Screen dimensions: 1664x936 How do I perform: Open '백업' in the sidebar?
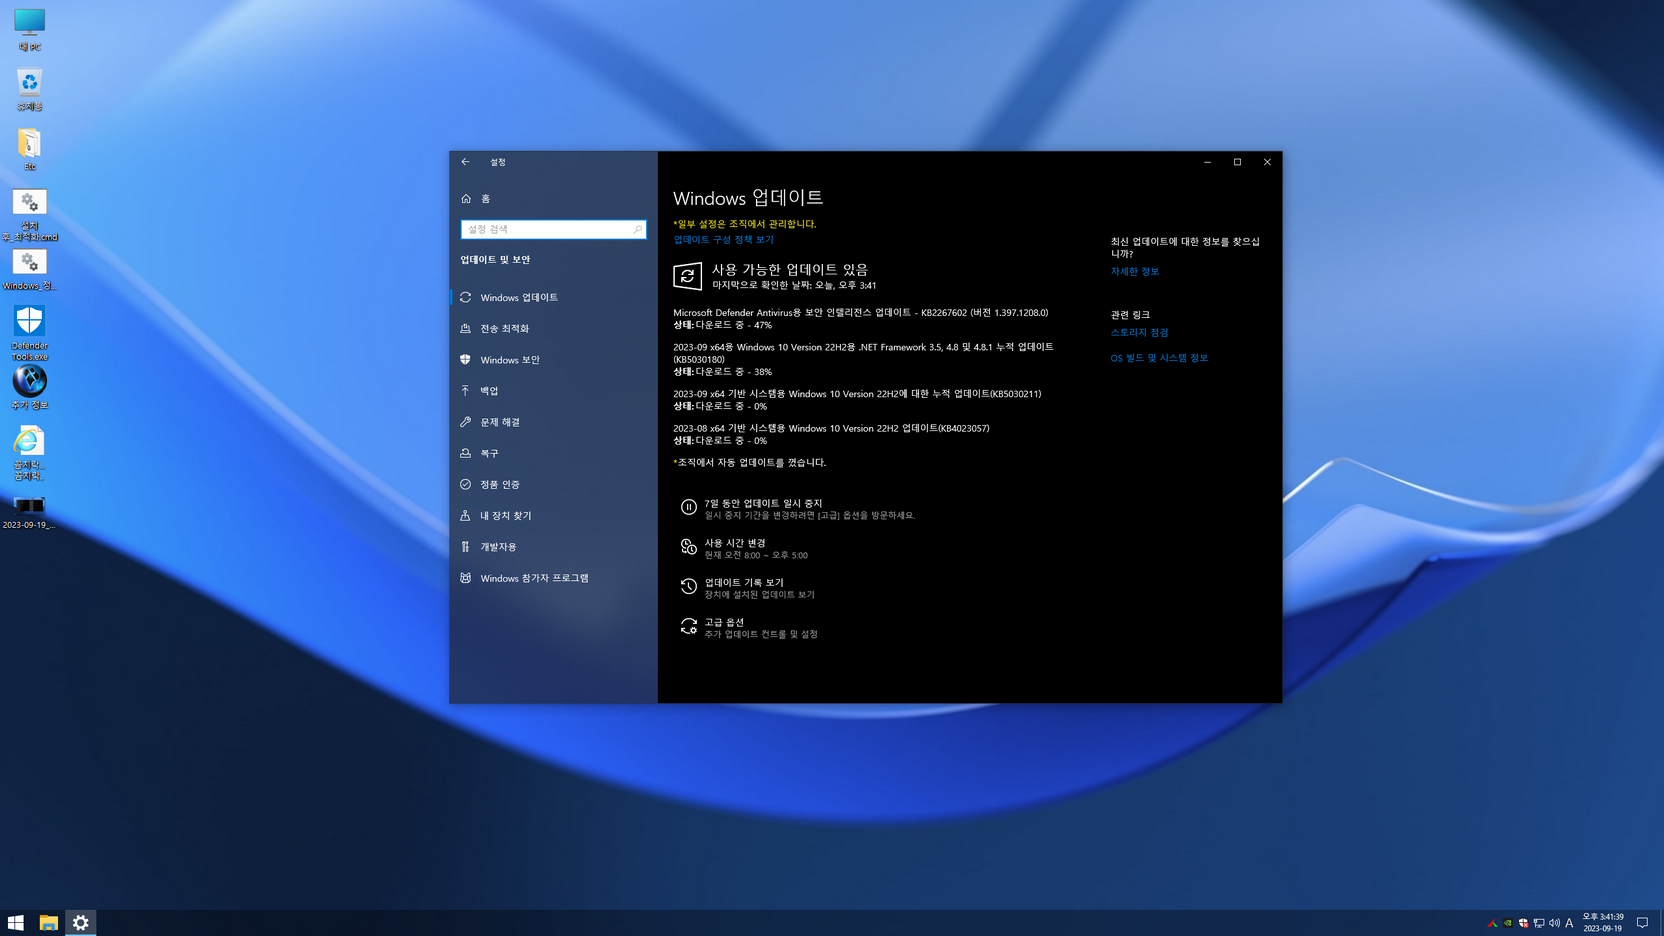553,391
